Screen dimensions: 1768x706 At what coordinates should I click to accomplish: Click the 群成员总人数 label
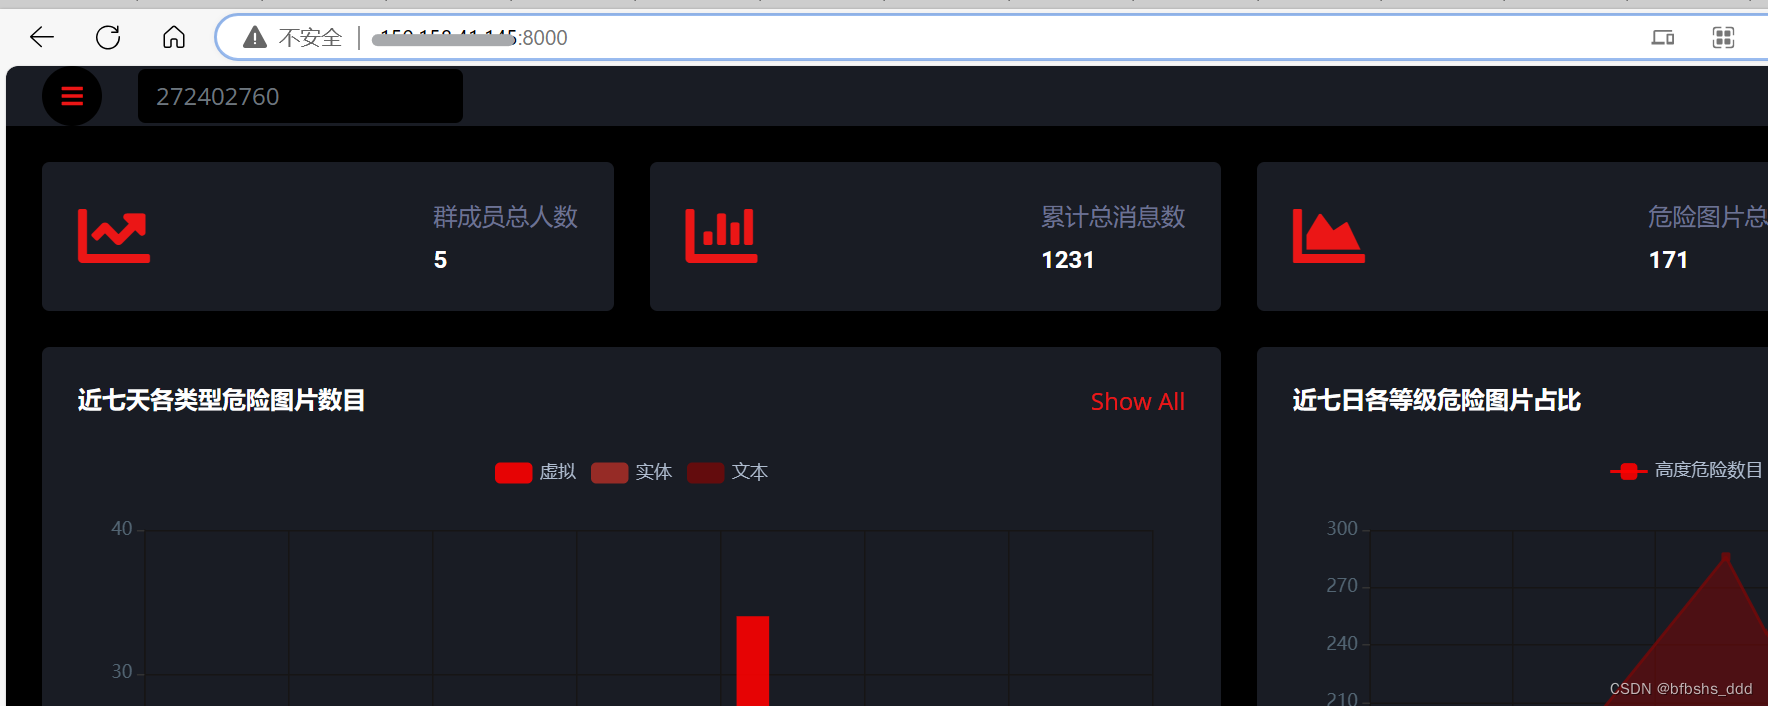506,217
